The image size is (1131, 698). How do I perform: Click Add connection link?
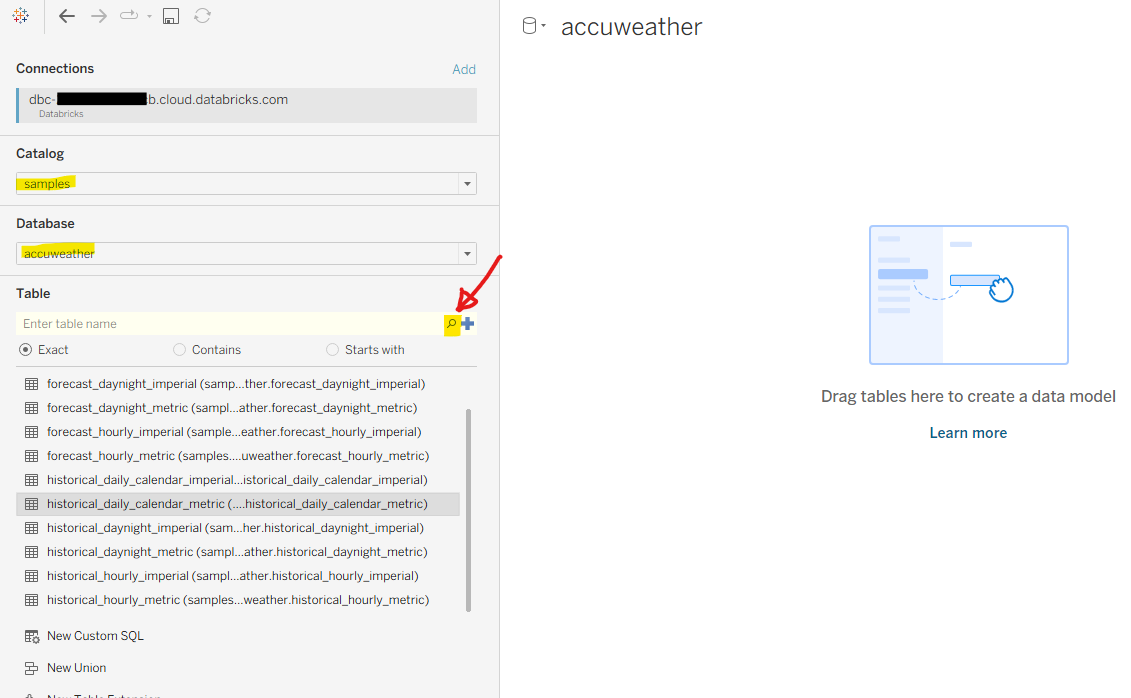tap(464, 69)
